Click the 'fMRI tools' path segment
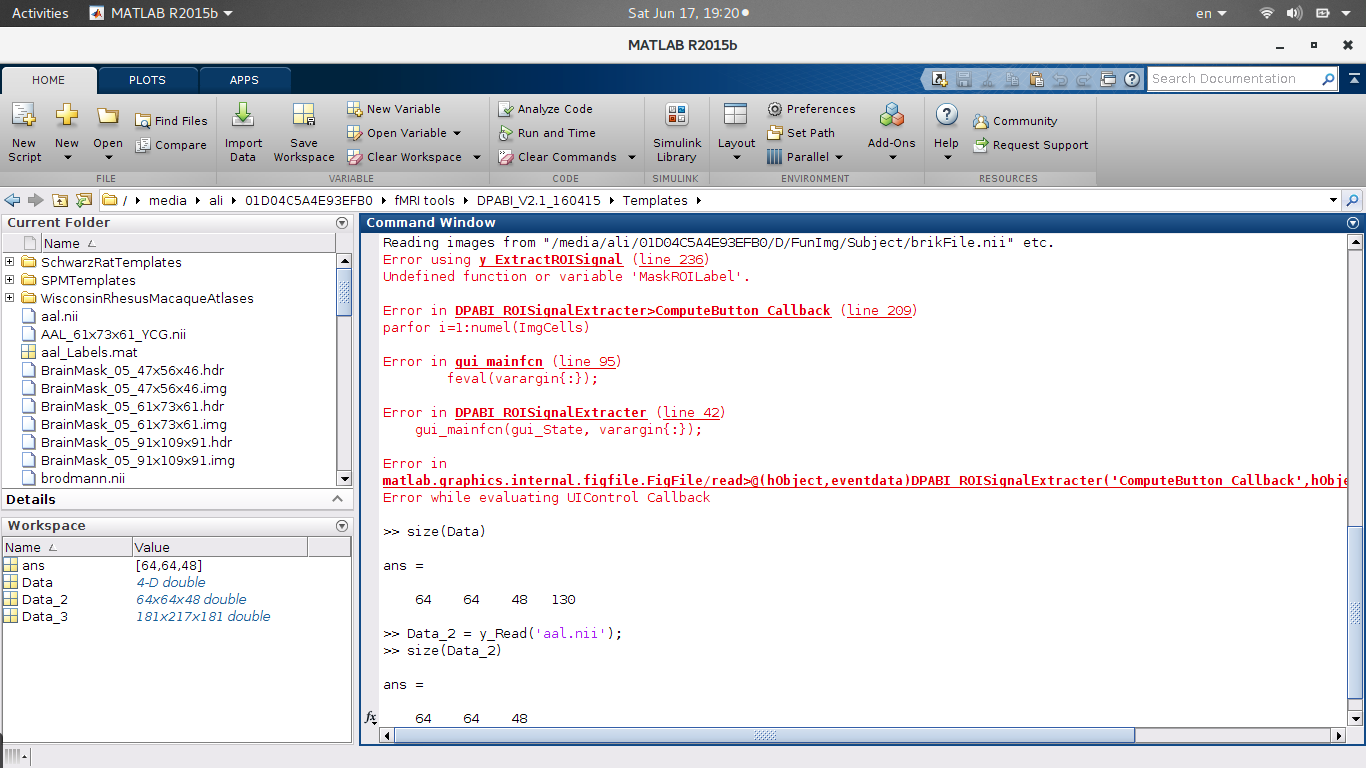 pos(424,200)
